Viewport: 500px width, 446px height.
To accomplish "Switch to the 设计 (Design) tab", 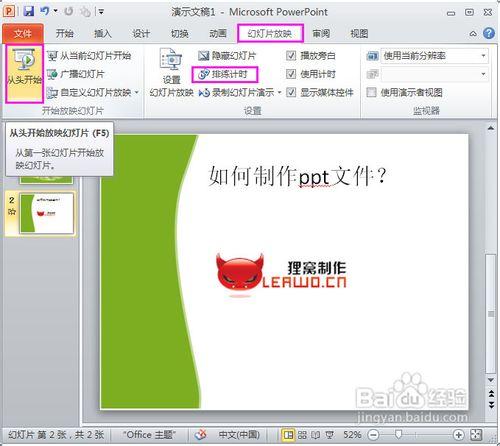I will coord(141,33).
